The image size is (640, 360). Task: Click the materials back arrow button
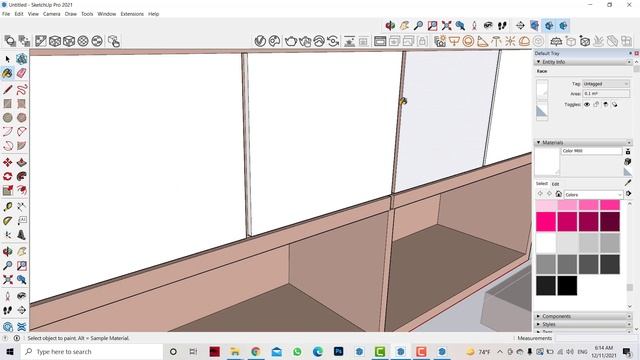pyautogui.click(x=540, y=194)
